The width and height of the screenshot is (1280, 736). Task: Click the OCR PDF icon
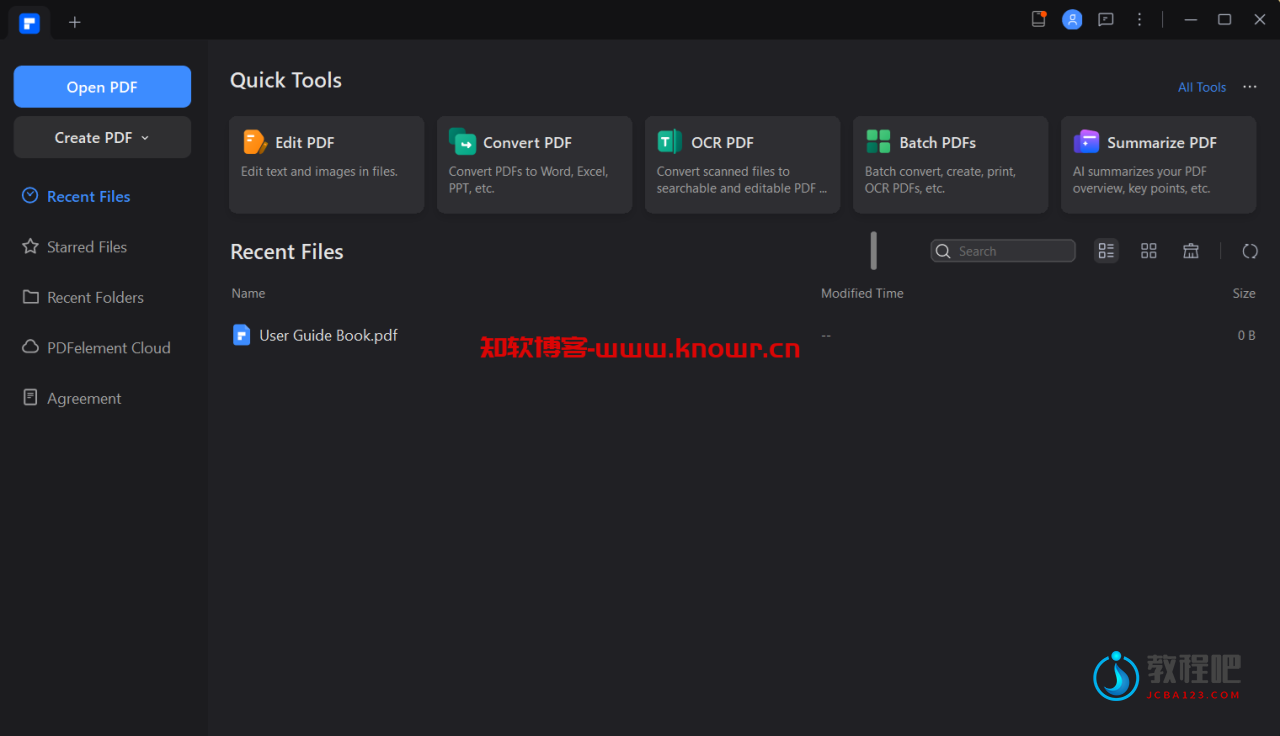pos(670,142)
